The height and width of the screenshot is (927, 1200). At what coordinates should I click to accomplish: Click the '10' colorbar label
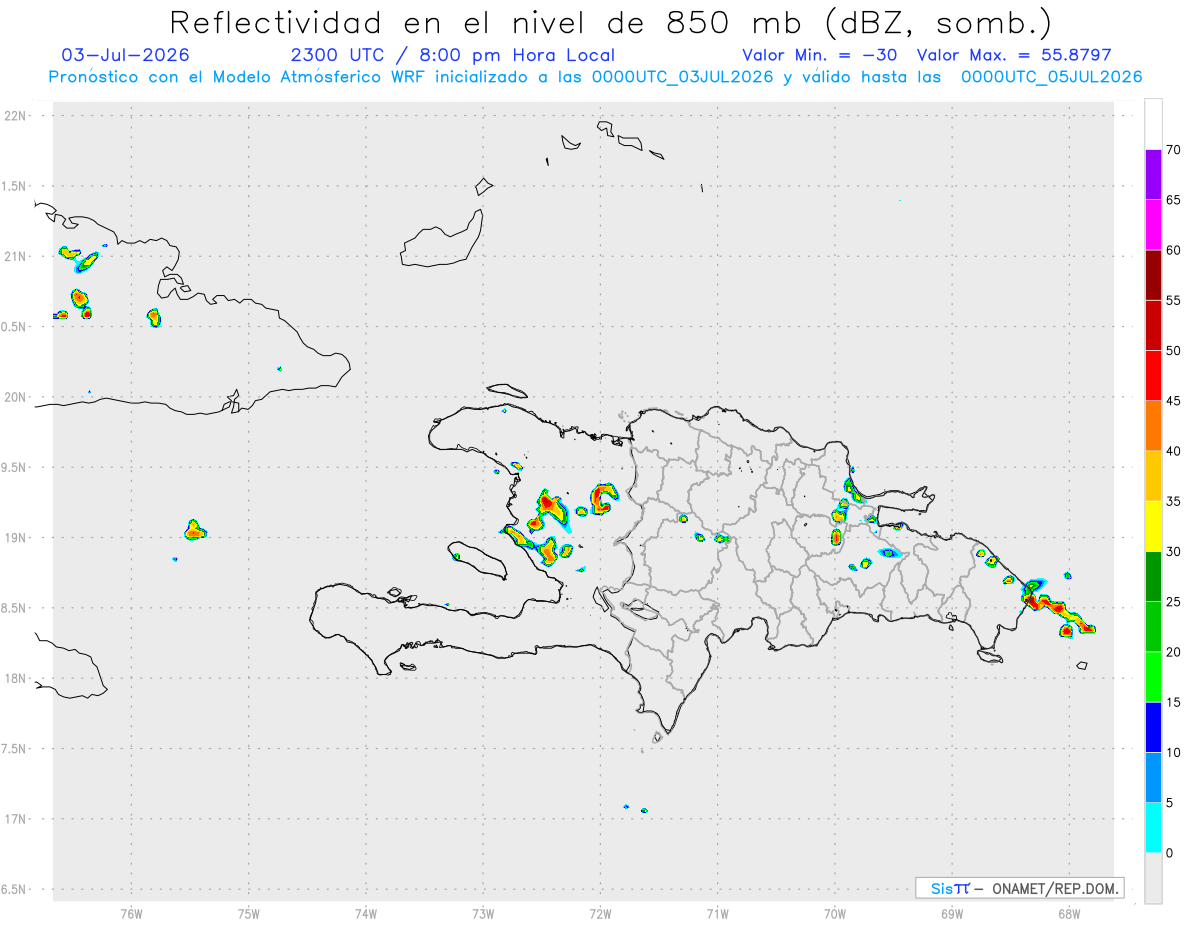click(x=1173, y=753)
